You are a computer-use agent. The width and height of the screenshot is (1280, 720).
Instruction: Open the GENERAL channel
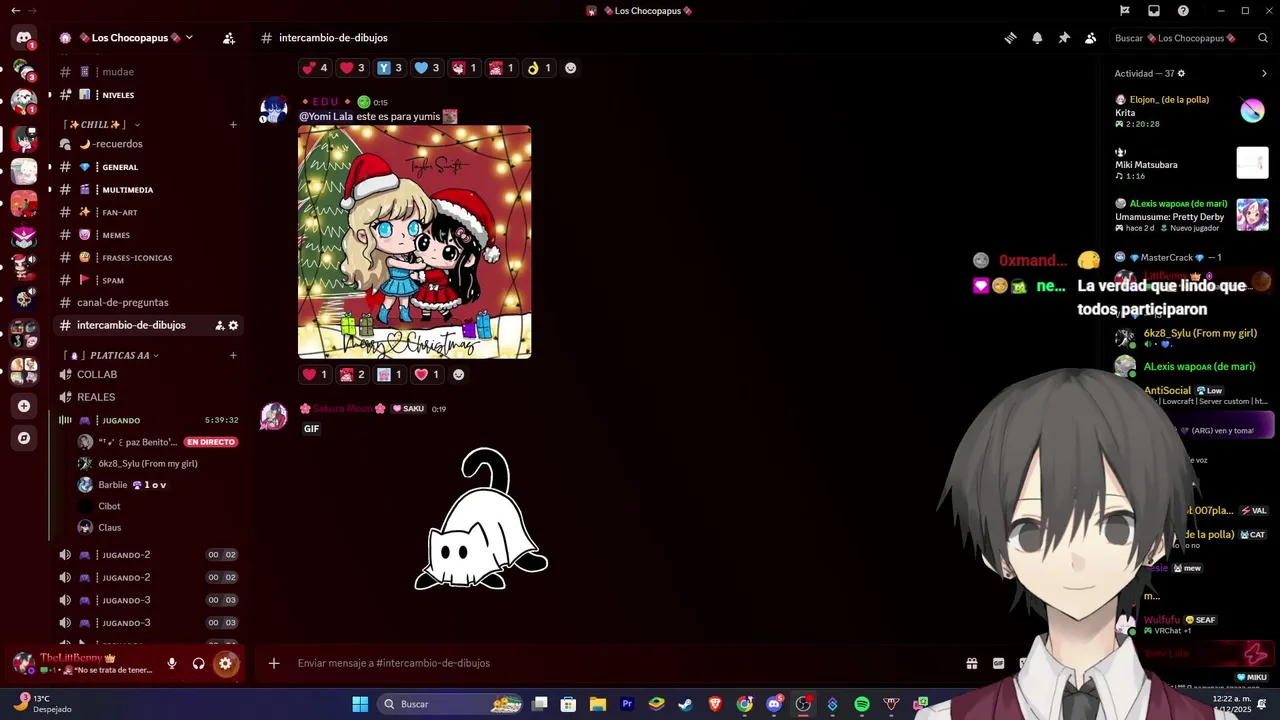pos(149,167)
